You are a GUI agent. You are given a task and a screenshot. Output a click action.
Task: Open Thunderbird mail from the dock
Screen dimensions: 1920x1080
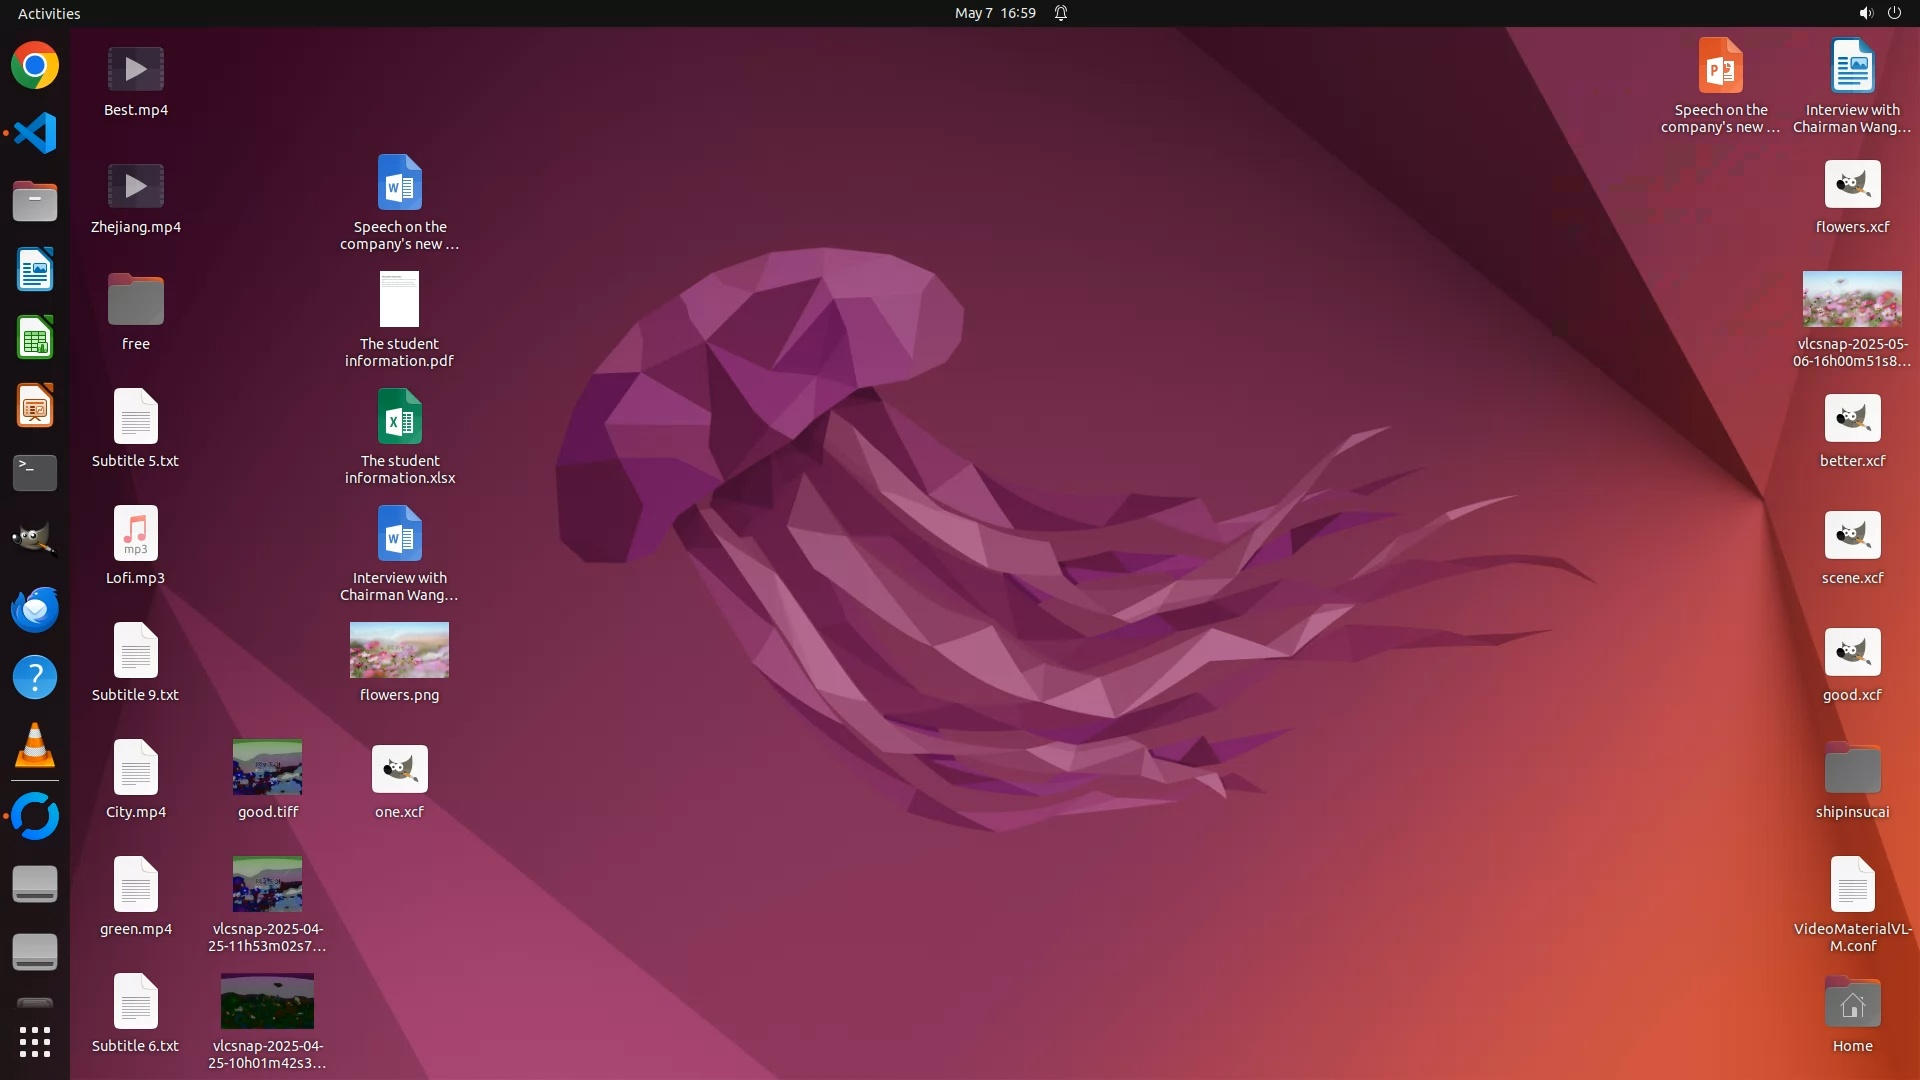[35, 609]
